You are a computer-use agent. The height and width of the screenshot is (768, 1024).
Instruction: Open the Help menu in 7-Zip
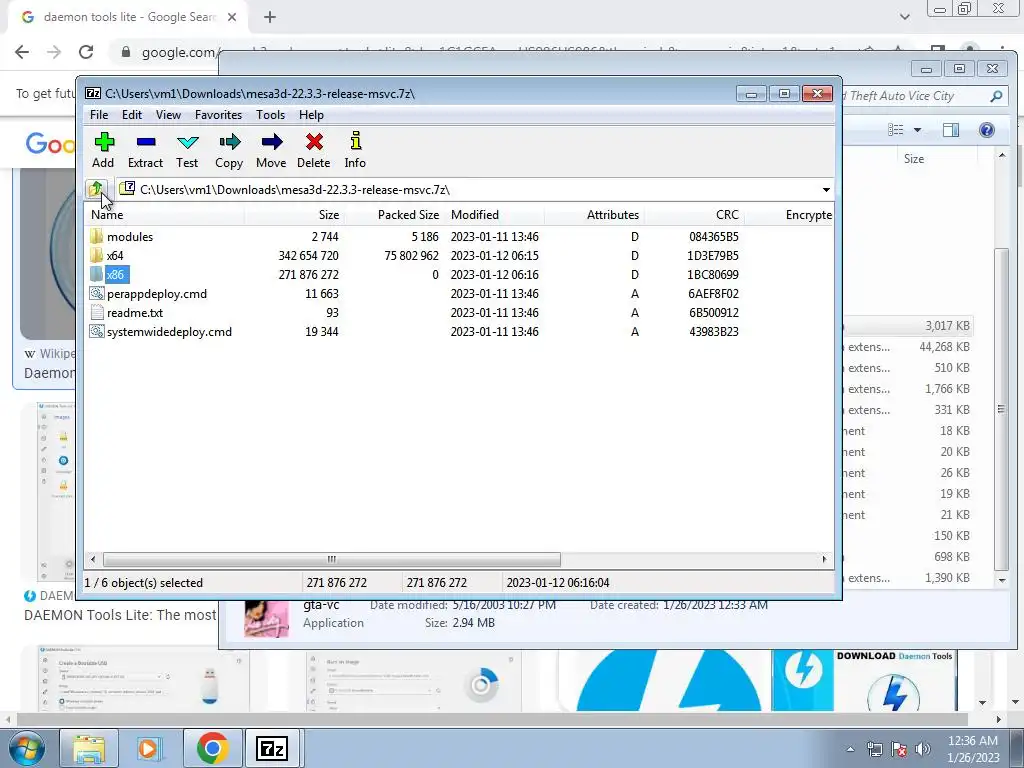pos(312,115)
